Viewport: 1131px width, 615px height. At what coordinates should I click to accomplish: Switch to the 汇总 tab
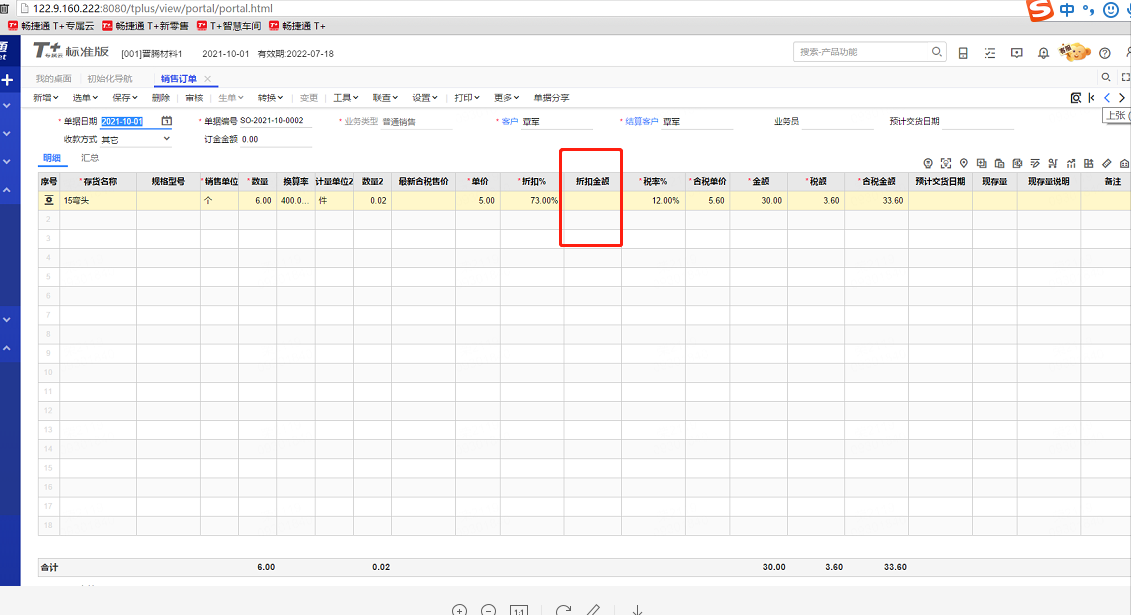[x=89, y=158]
